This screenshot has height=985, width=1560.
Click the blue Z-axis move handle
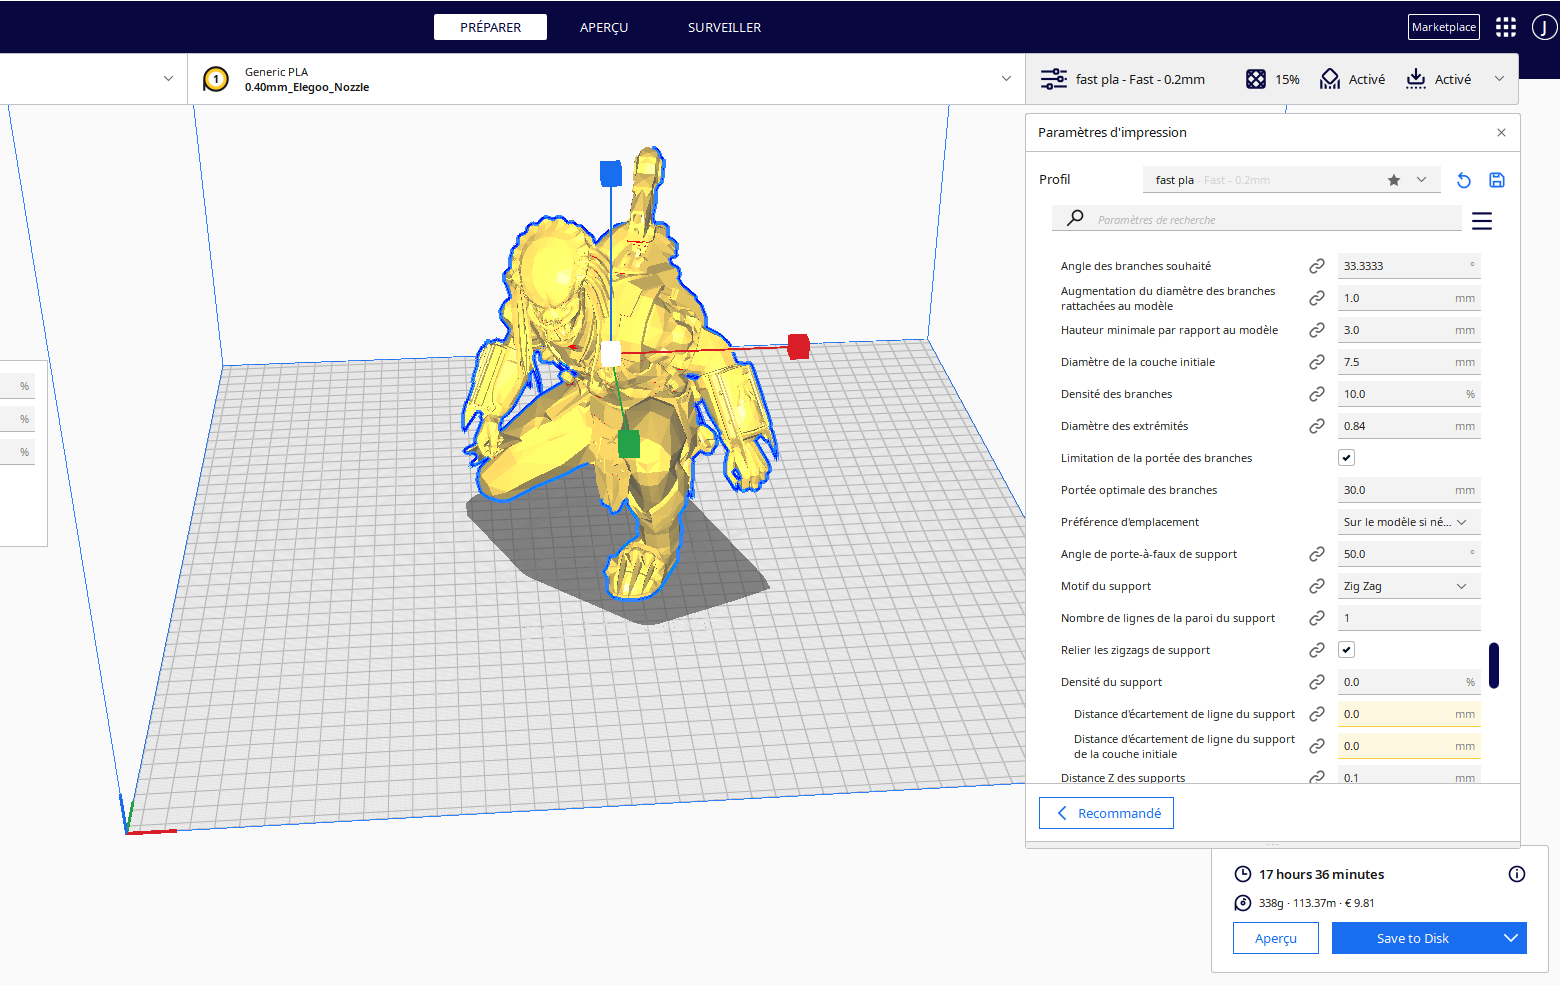611,174
